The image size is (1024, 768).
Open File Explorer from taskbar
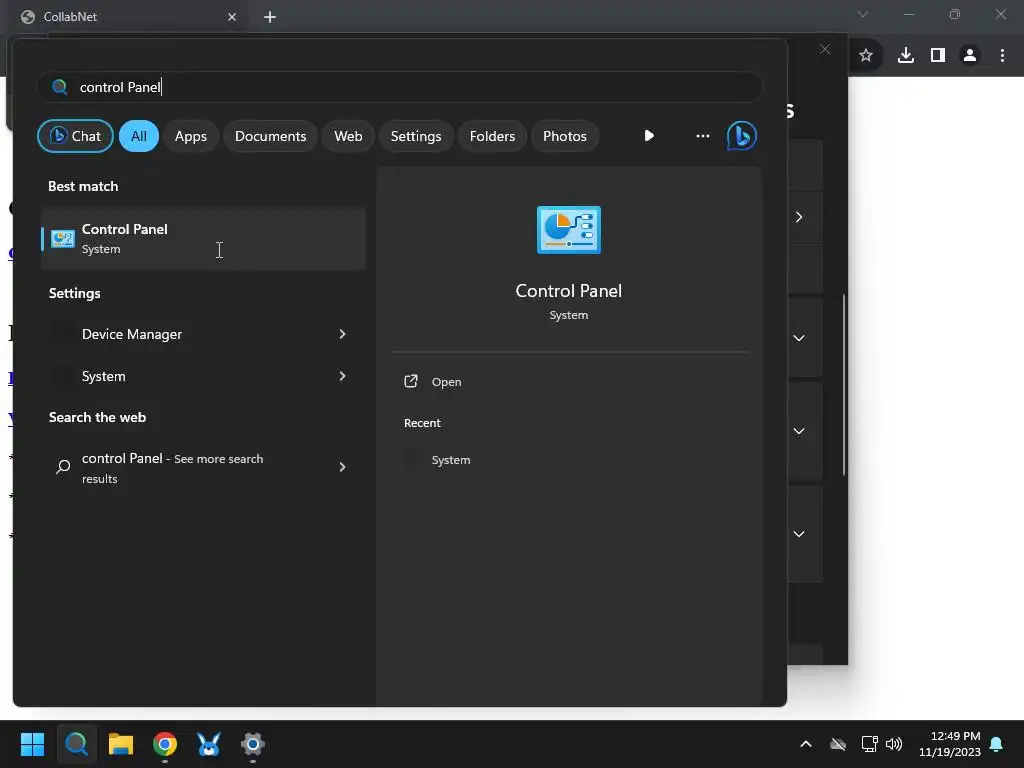pos(121,744)
